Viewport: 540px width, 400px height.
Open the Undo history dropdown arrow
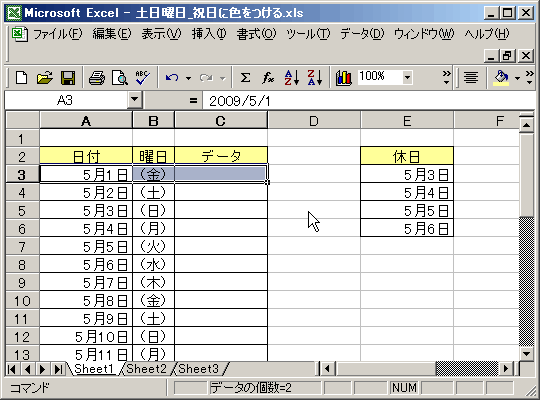(x=188, y=78)
